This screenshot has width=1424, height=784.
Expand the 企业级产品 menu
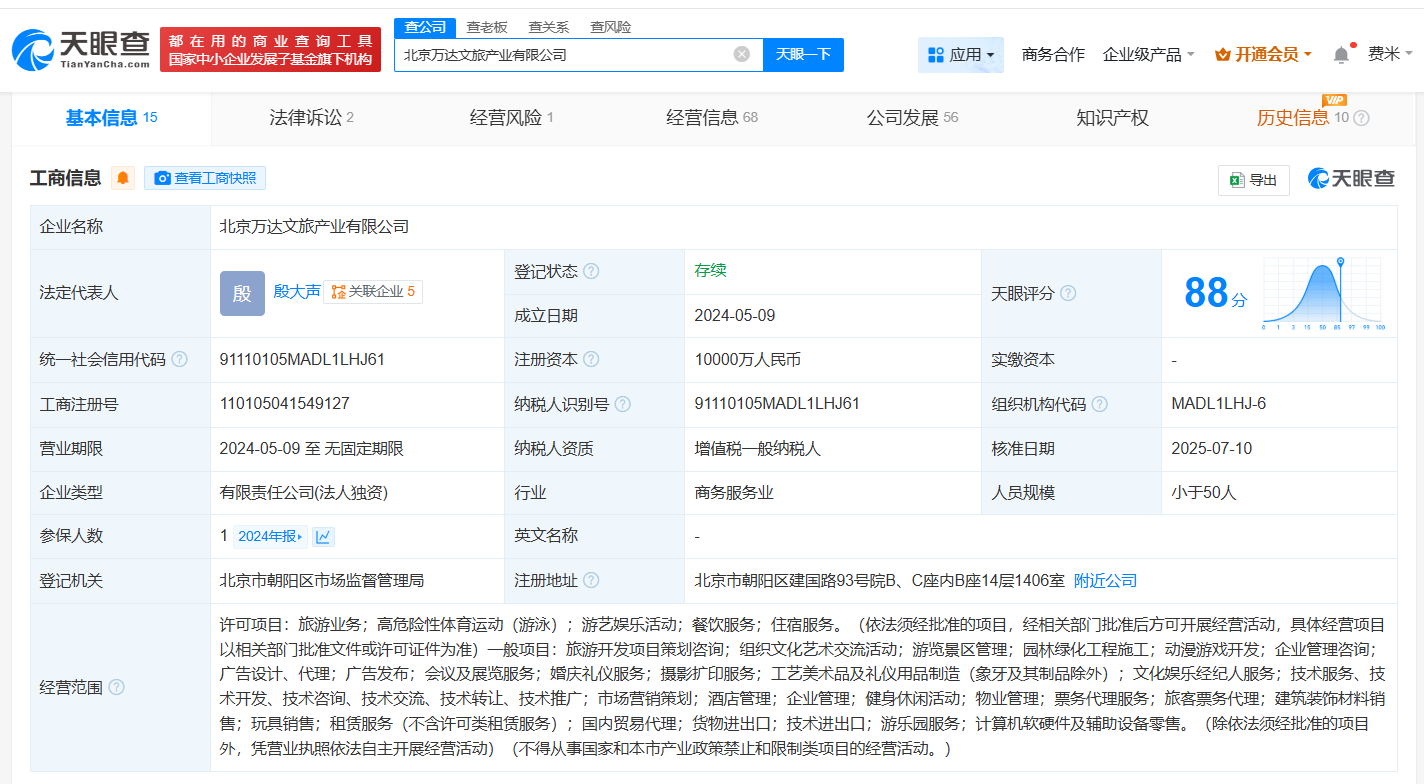tap(1148, 55)
